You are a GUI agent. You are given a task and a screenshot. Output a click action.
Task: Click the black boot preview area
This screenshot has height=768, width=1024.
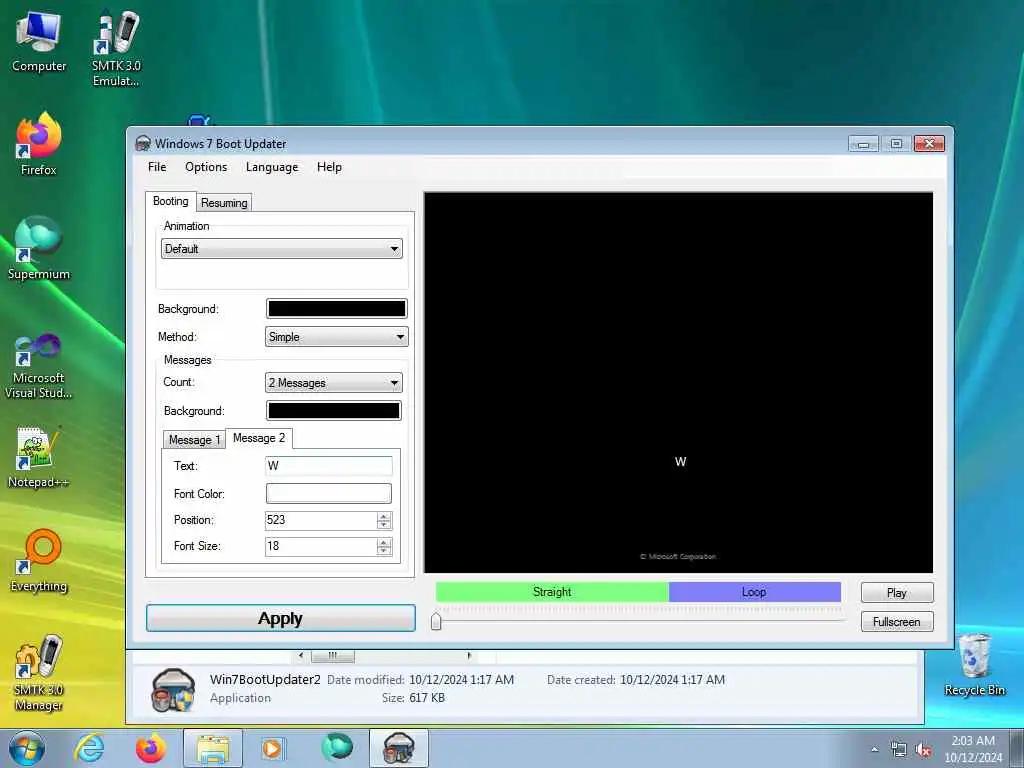point(679,383)
